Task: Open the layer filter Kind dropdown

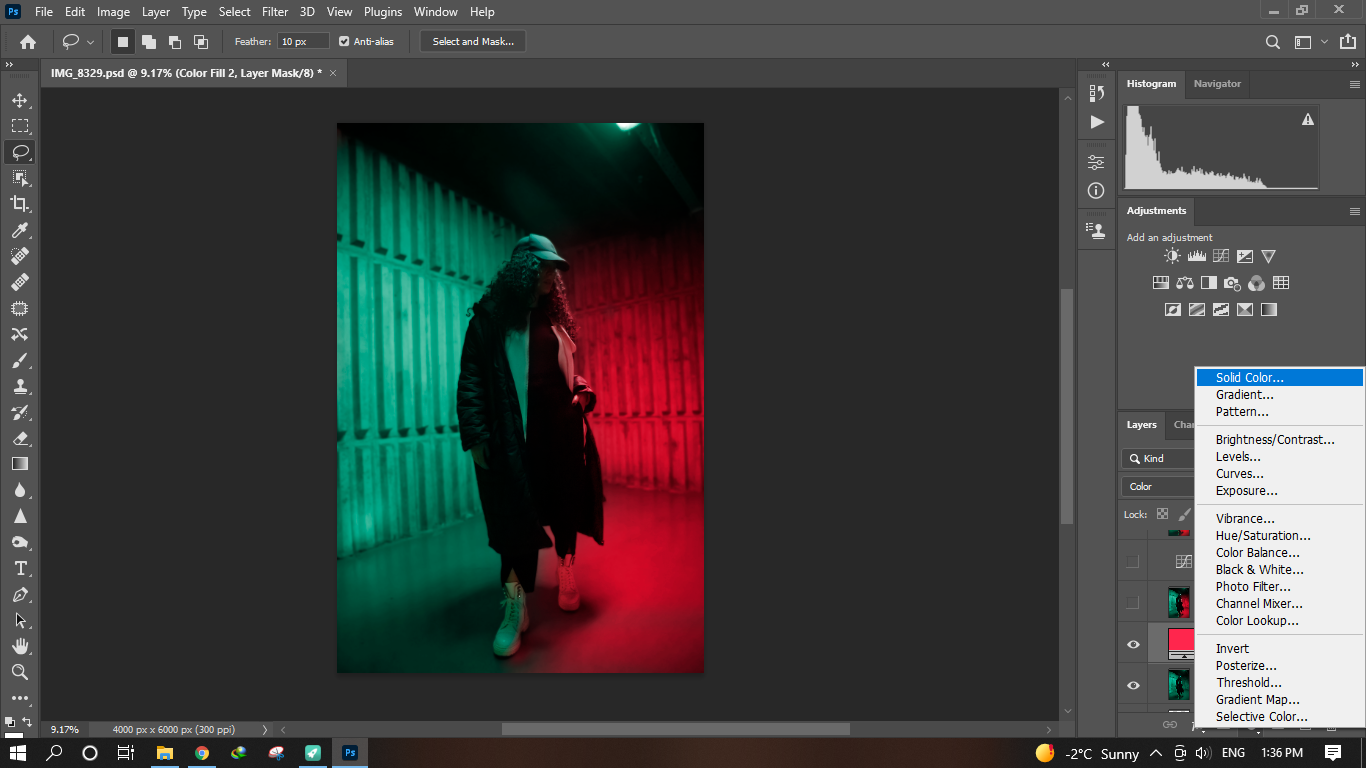Action: (x=1158, y=459)
